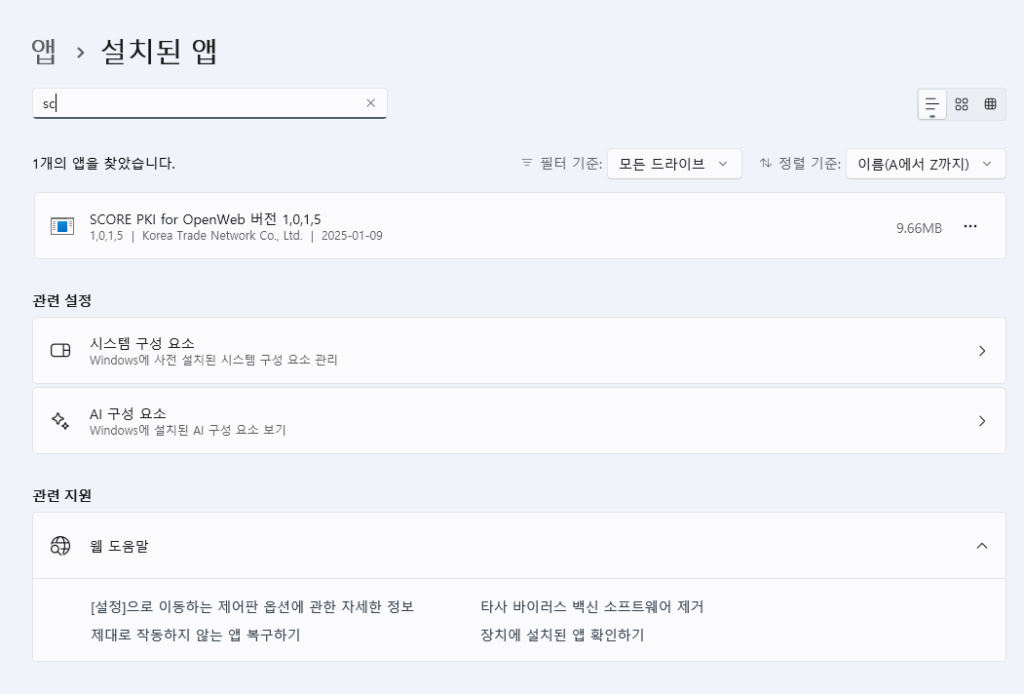1024x694 pixels.
Task: Clear the search box with X icon
Action: tap(370, 103)
